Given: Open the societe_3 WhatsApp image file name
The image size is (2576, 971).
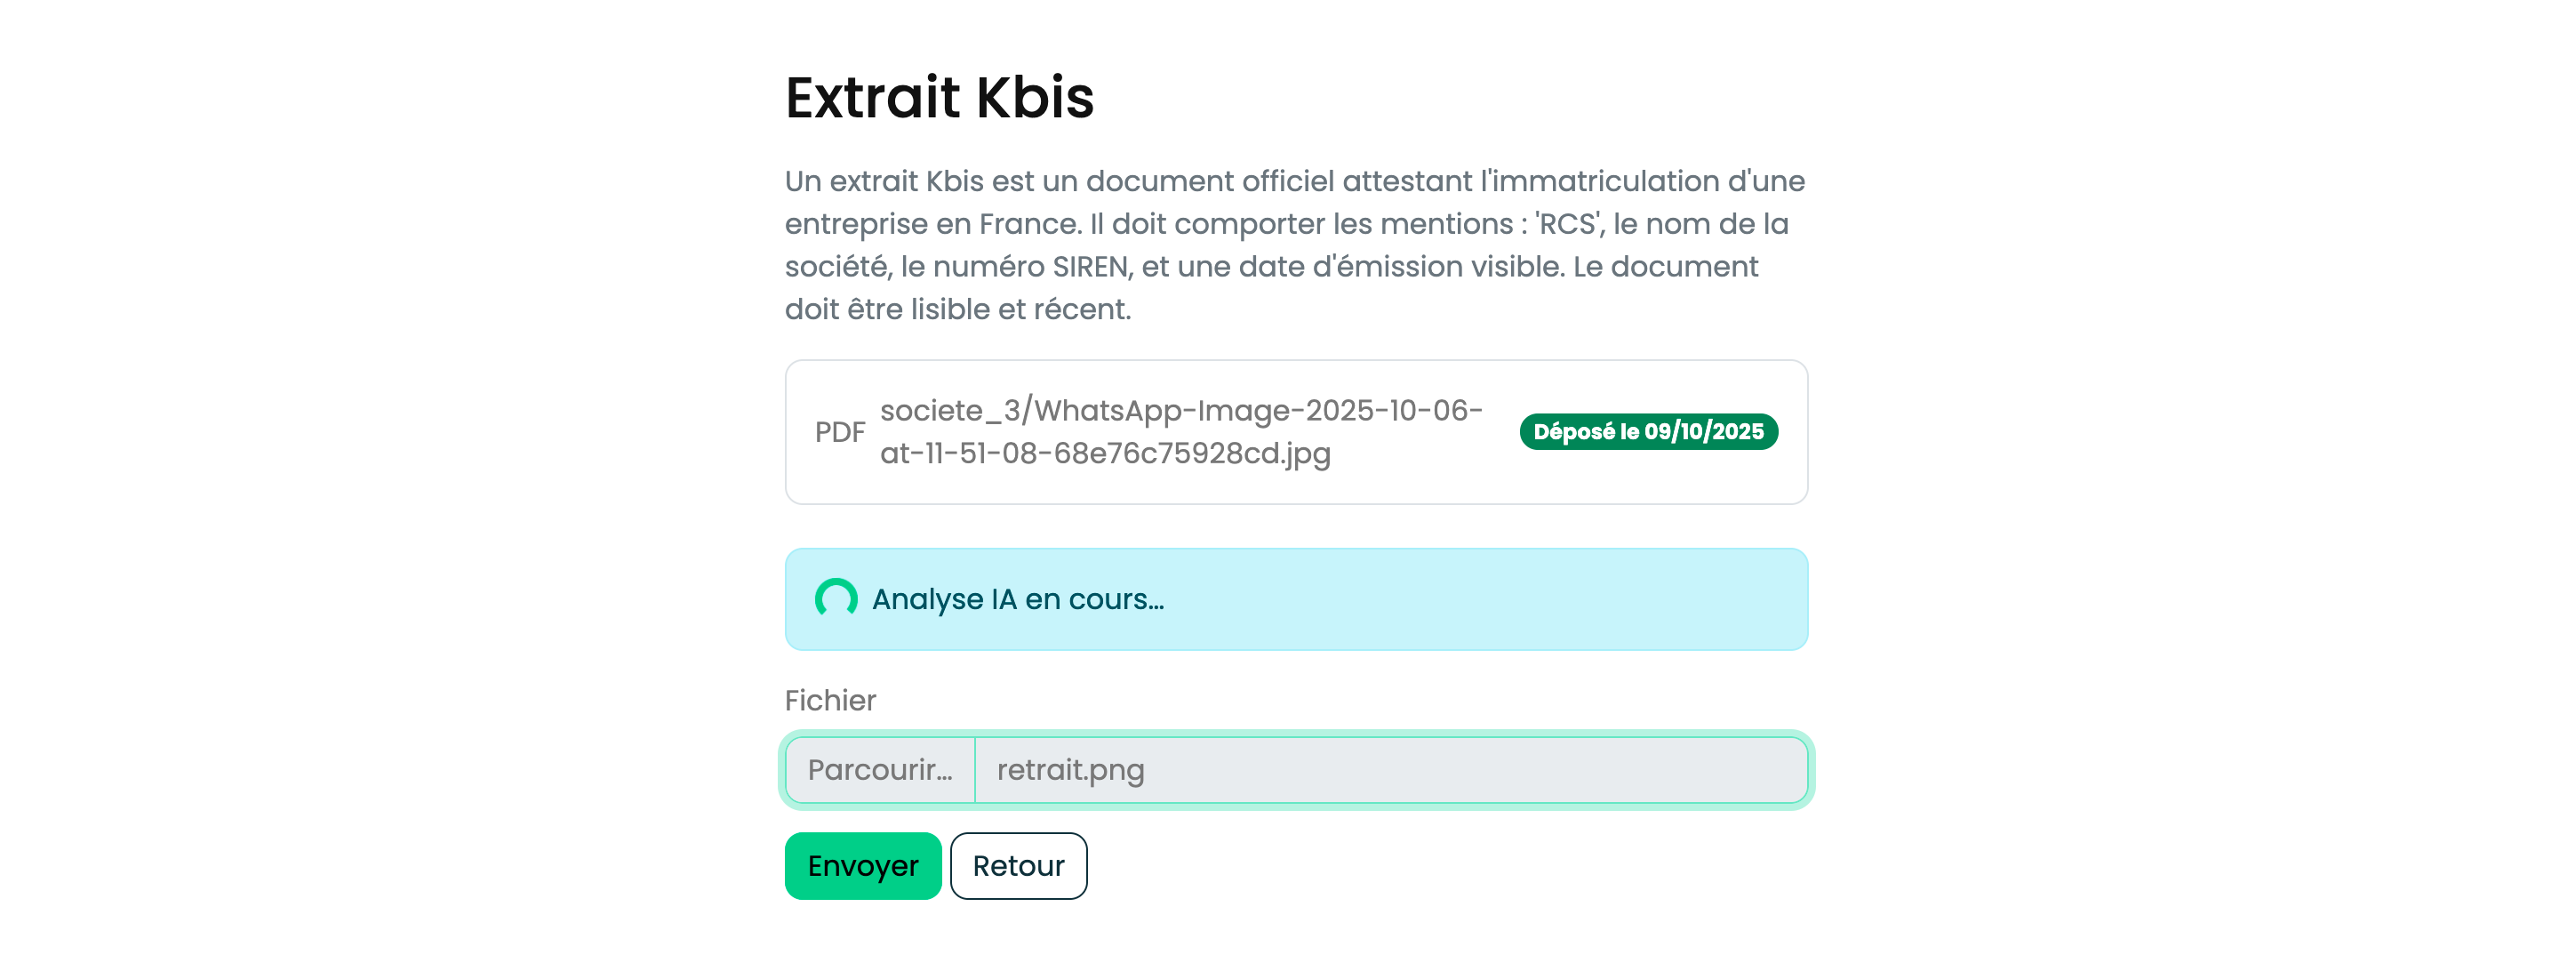Looking at the screenshot, I should 1180,432.
